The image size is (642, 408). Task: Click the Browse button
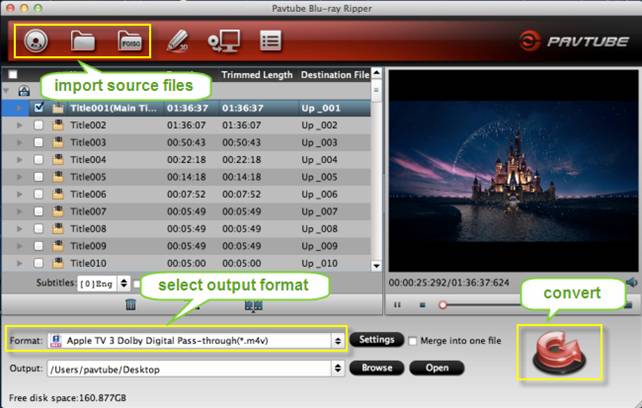coord(377,368)
